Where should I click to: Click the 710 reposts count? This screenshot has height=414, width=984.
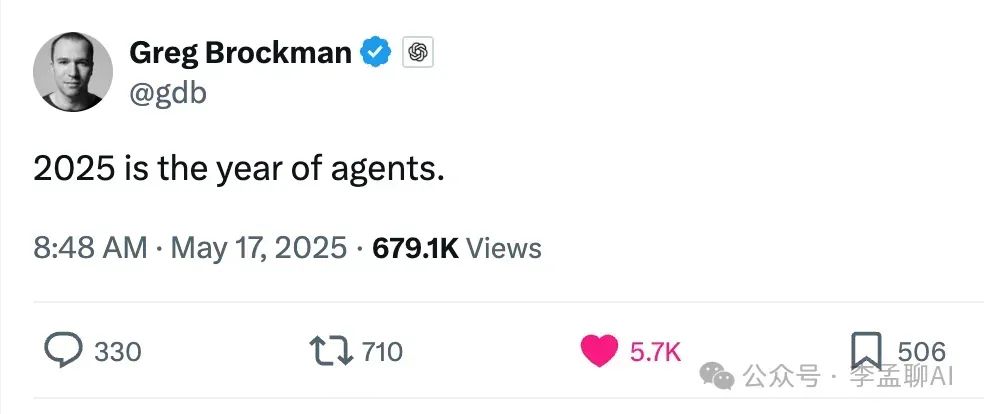(381, 352)
